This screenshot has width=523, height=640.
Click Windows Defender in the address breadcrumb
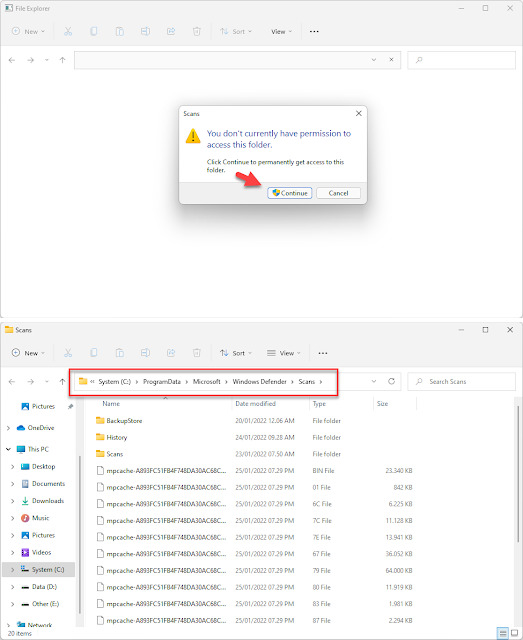tap(260, 382)
